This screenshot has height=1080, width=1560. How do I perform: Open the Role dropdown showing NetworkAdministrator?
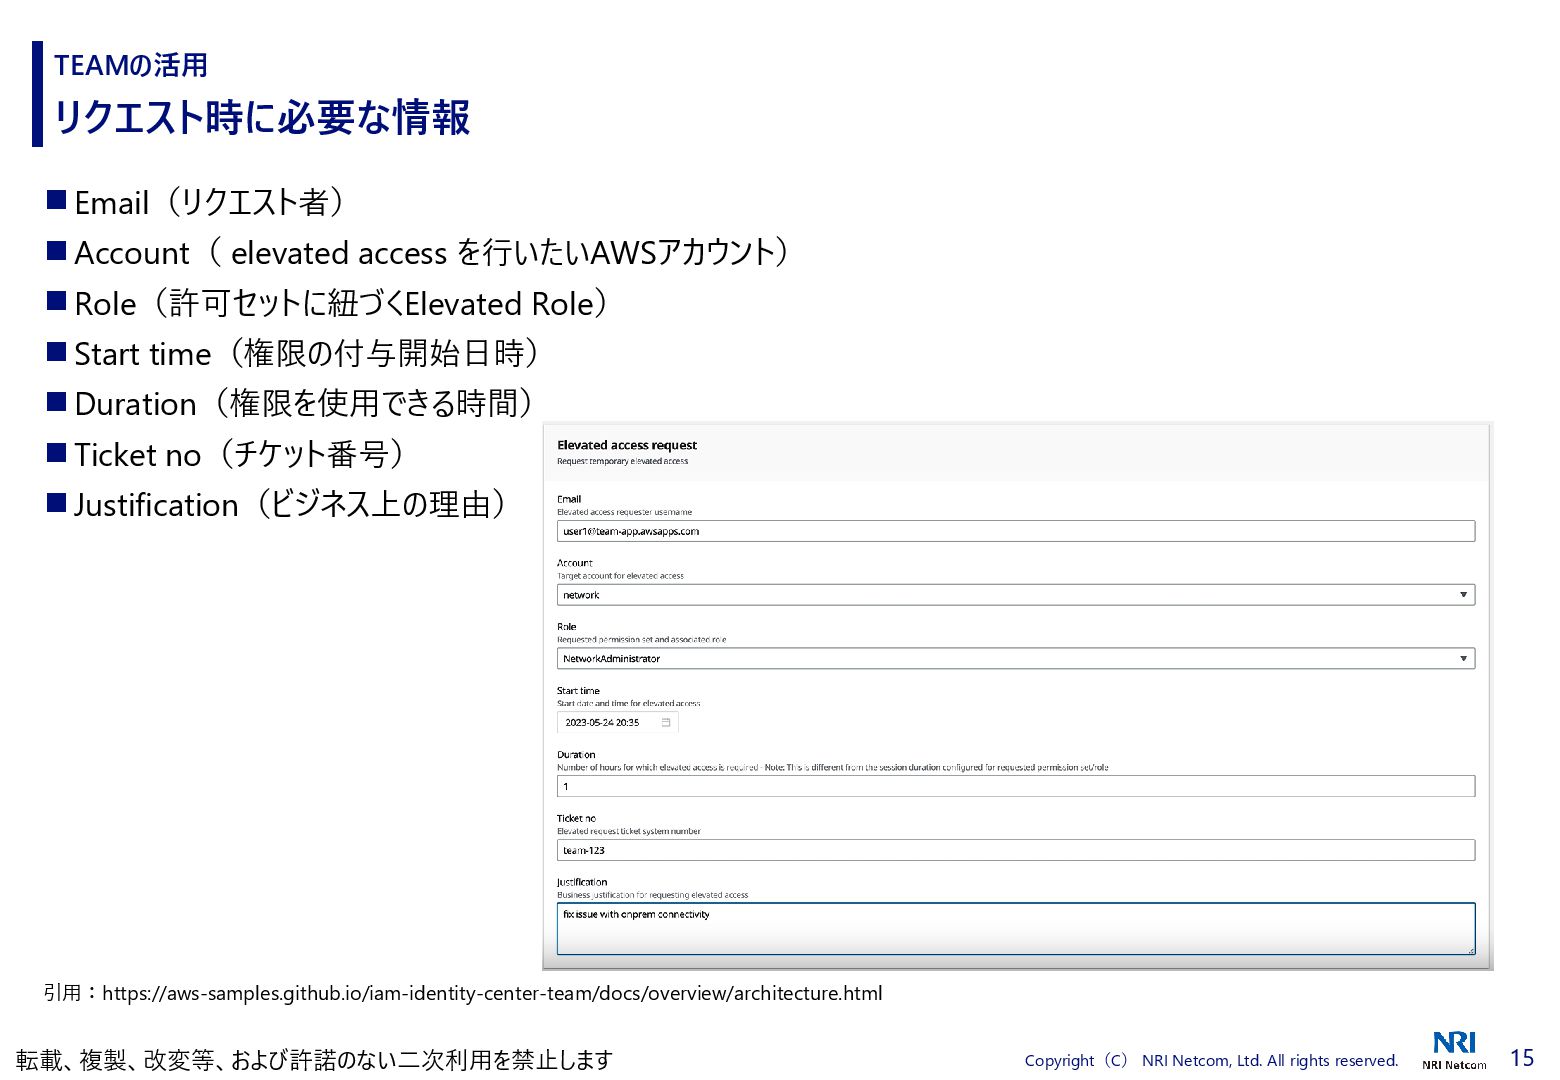(1015, 659)
